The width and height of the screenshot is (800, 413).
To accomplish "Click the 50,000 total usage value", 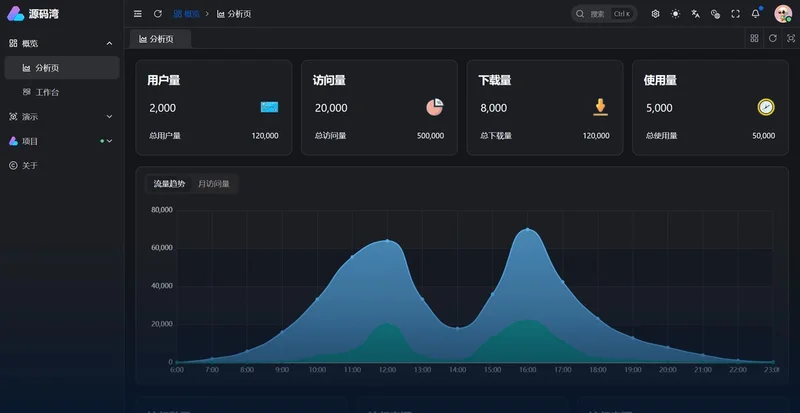I will [x=764, y=136].
